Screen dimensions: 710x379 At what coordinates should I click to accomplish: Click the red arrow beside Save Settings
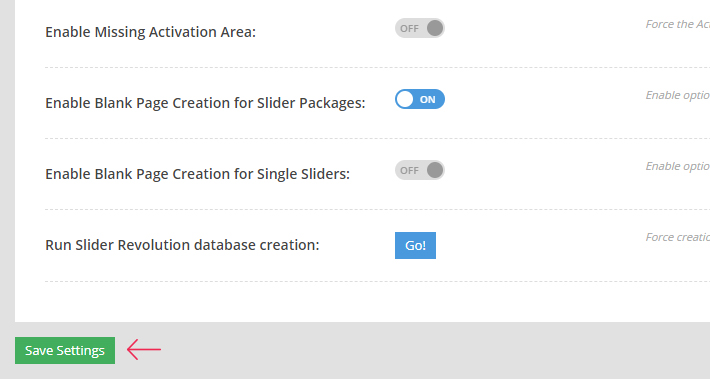144,350
